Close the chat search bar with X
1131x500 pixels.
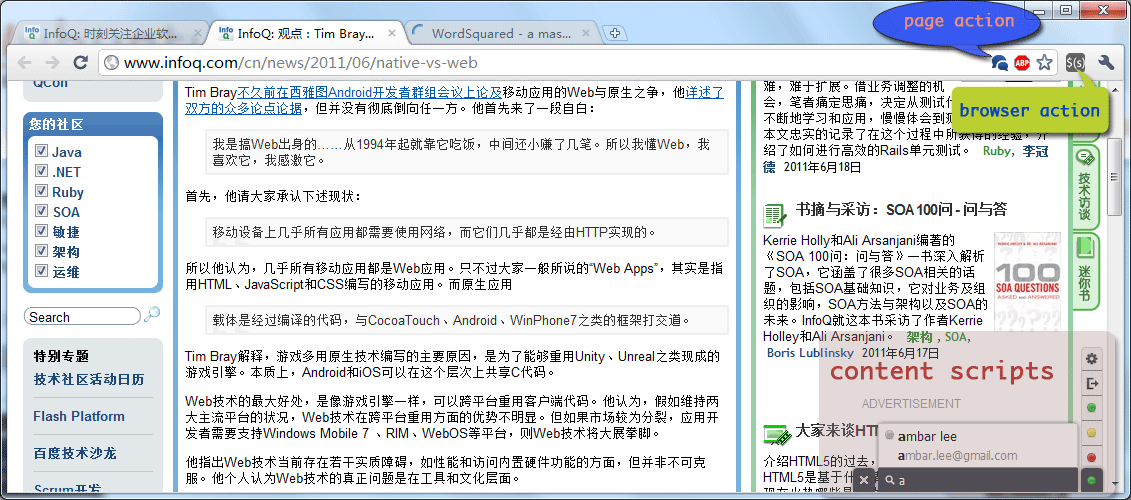click(864, 480)
